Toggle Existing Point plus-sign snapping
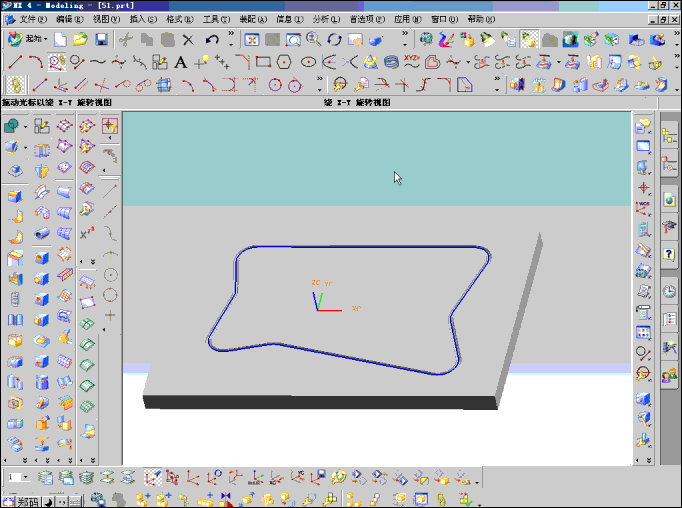 tap(110, 315)
